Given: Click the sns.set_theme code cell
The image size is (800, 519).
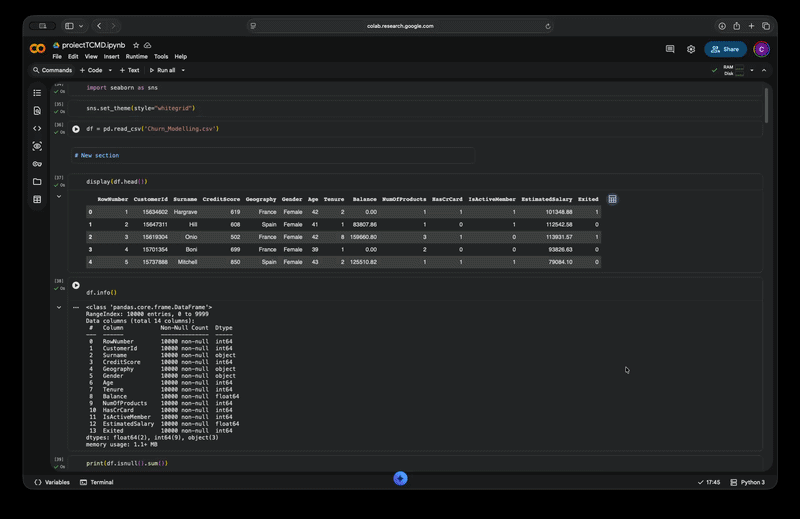Looking at the screenshot, I should coord(141,108).
